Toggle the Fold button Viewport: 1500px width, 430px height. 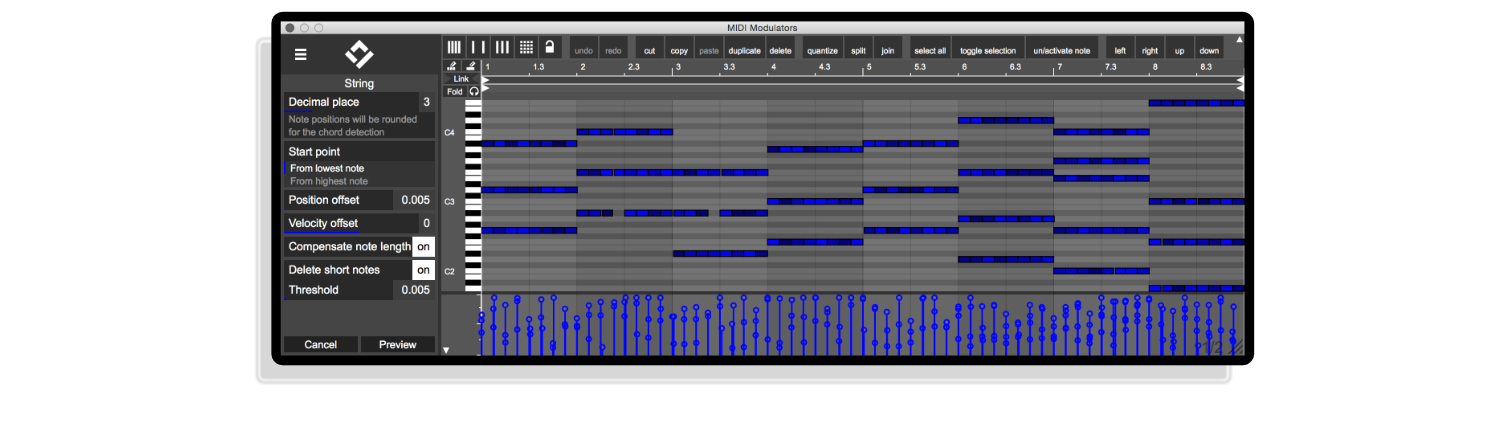click(455, 91)
